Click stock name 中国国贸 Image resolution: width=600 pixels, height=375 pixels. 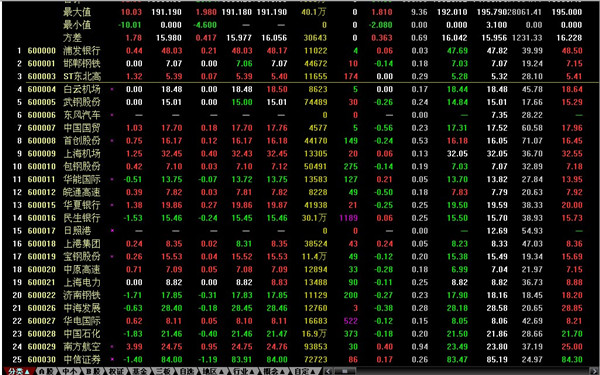click(82, 128)
